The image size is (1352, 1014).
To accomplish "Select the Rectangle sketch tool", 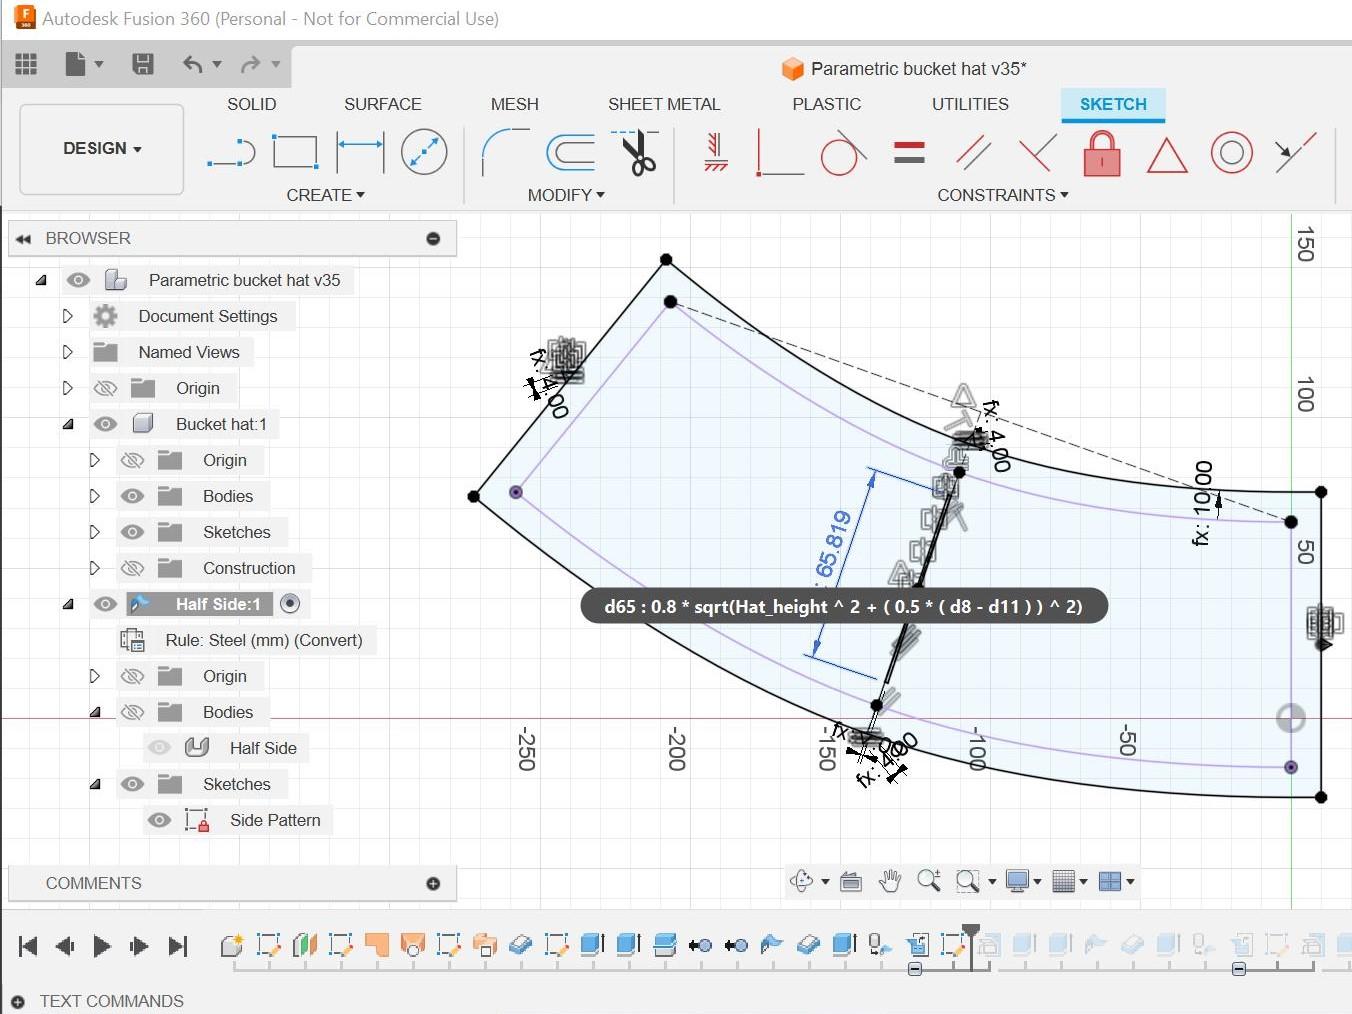I will pos(295,152).
